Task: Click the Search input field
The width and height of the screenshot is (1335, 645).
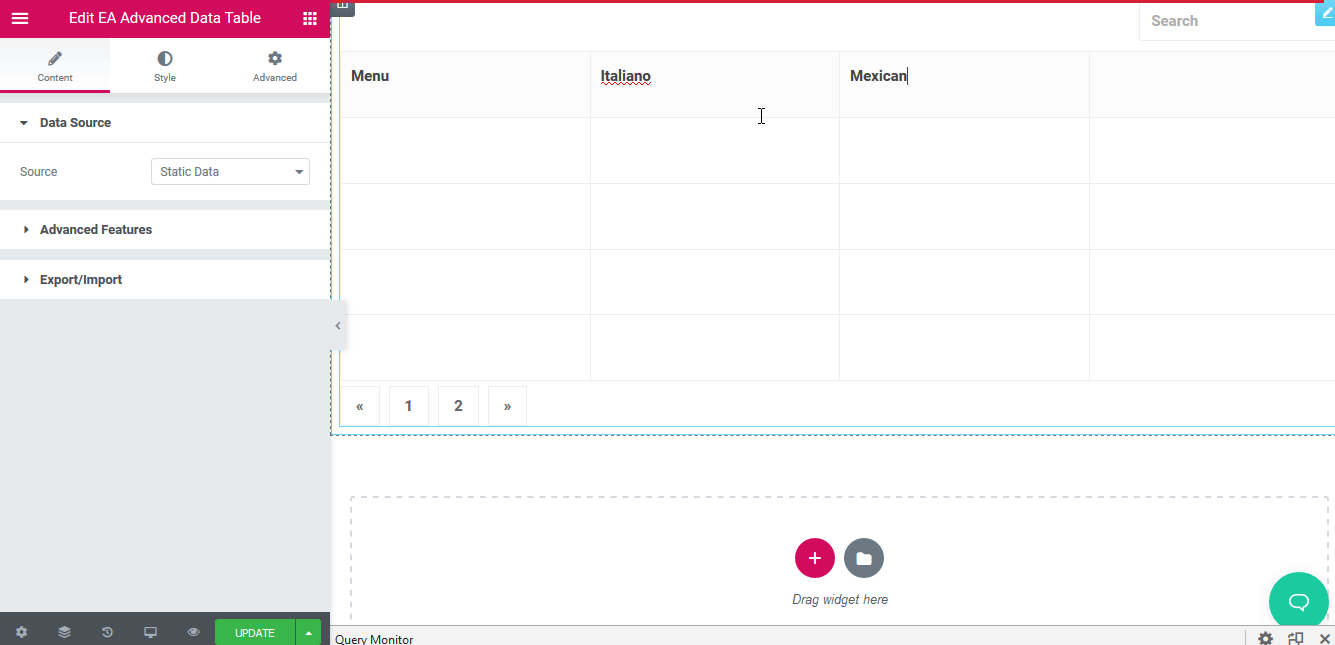Action: pyautogui.click(x=1220, y=20)
